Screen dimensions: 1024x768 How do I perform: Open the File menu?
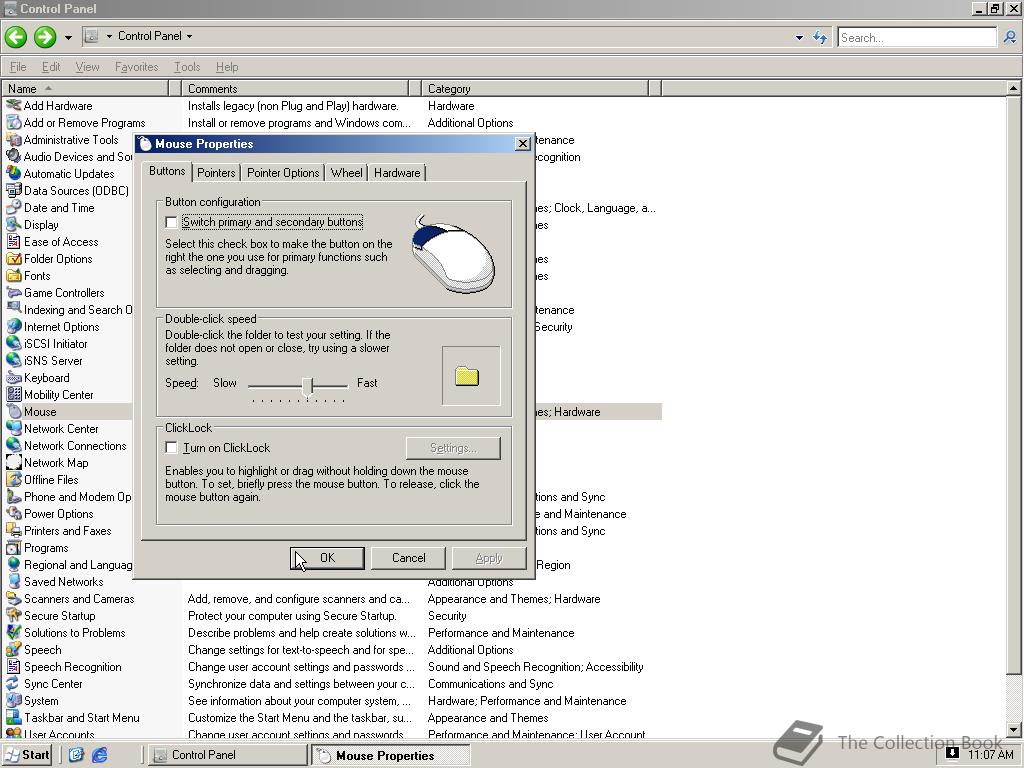point(18,67)
